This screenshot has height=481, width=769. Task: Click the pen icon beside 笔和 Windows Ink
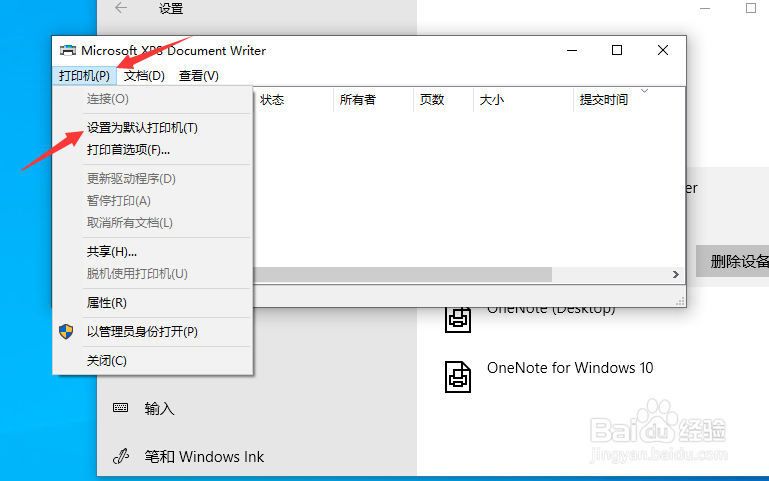tap(121, 456)
